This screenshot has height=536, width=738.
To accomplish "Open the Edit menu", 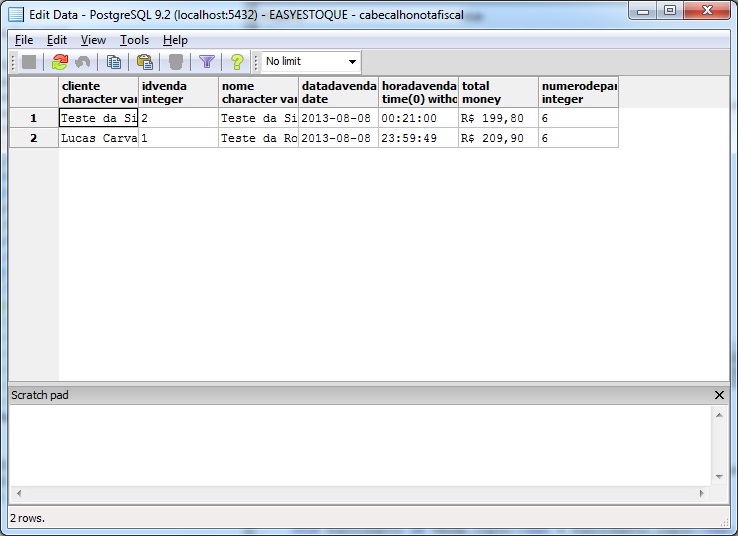I will pyautogui.click(x=57, y=40).
